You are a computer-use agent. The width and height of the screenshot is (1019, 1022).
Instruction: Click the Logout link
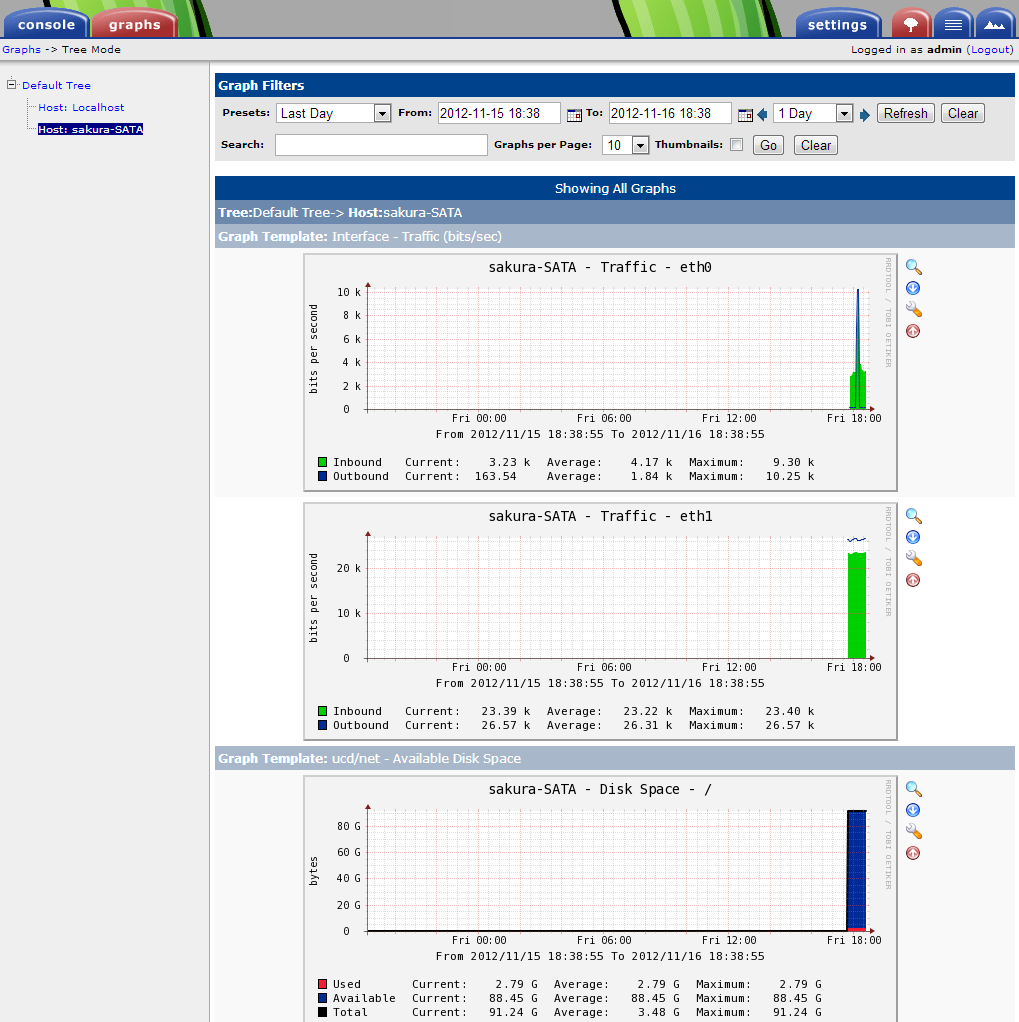[x=991, y=50]
